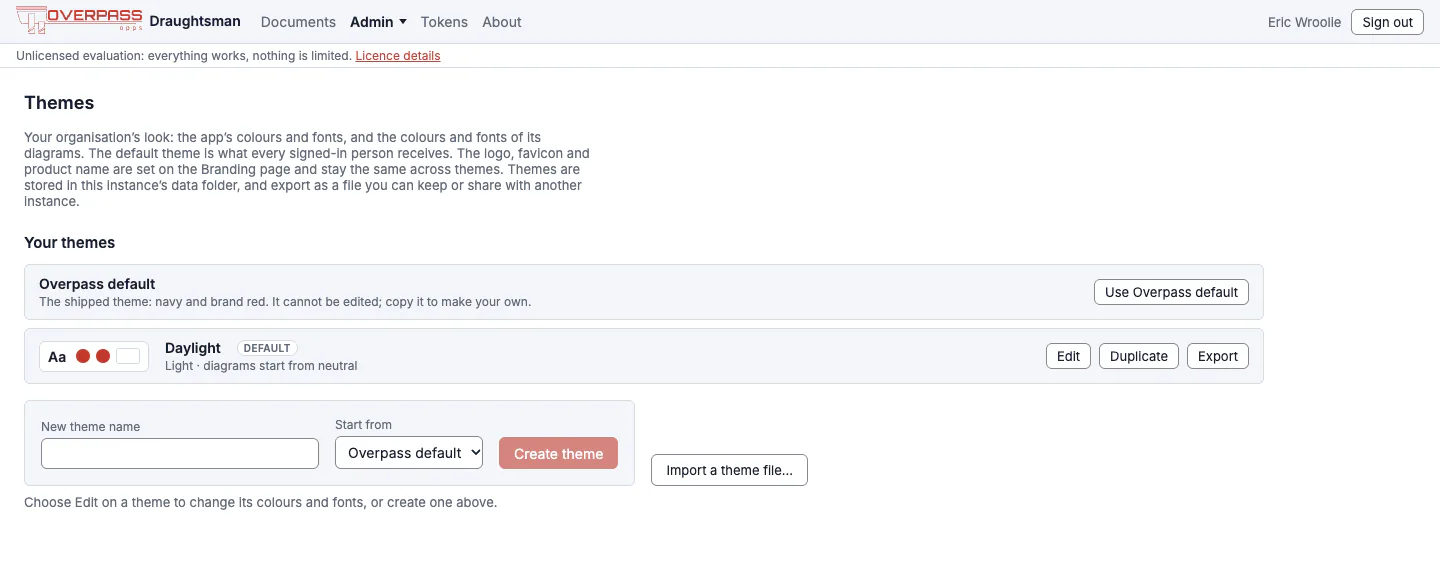The height and width of the screenshot is (565, 1440).
Task: Open the Licence details link
Action: click(x=398, y=56)
